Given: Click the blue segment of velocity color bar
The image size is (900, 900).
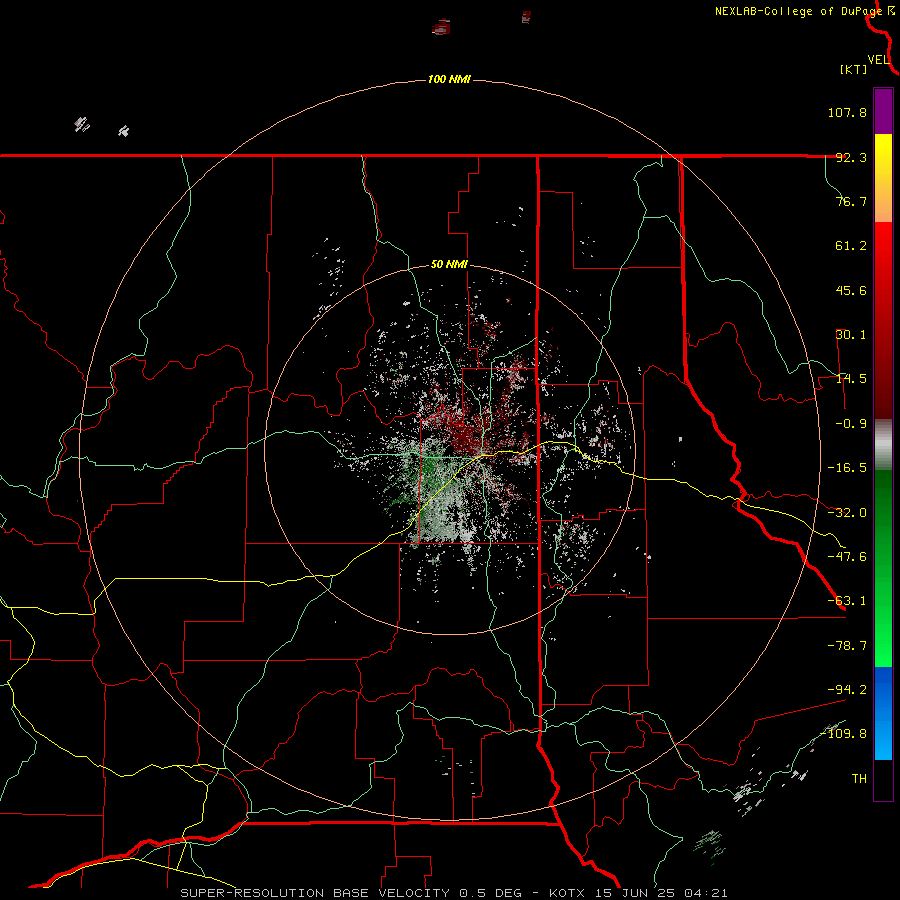Looking at the screenshot, I should pyautogui.click(x=883, y=713).
